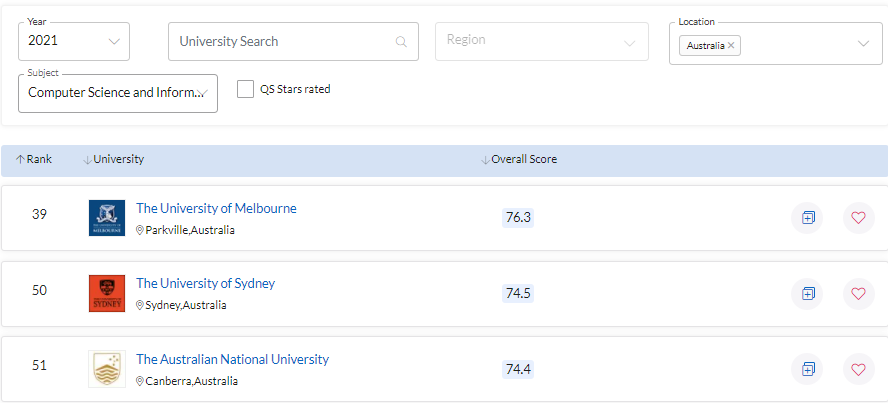Click the search magnifier icon

click(401, 42)
